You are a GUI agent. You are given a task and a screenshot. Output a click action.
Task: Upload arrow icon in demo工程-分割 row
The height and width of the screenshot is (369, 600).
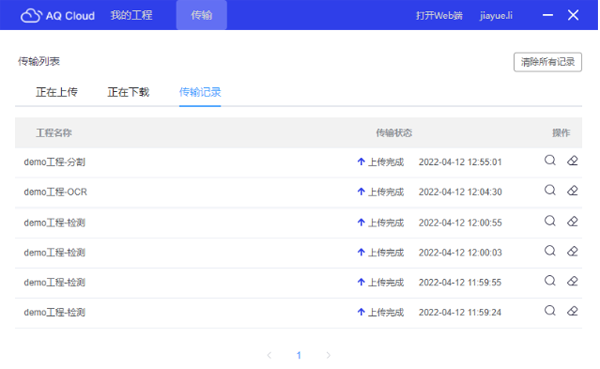coord(361,162)
